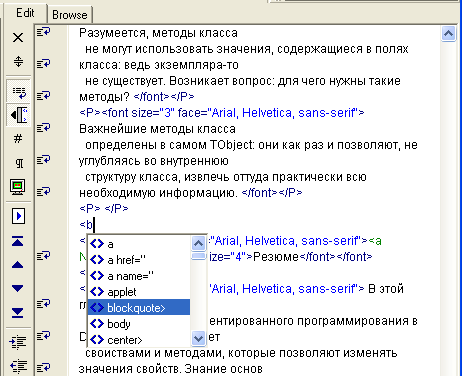Viewport: 462px width, 376px height.
Task: Jump to top with the barred up arrow
Action: (x=18, y=241)
